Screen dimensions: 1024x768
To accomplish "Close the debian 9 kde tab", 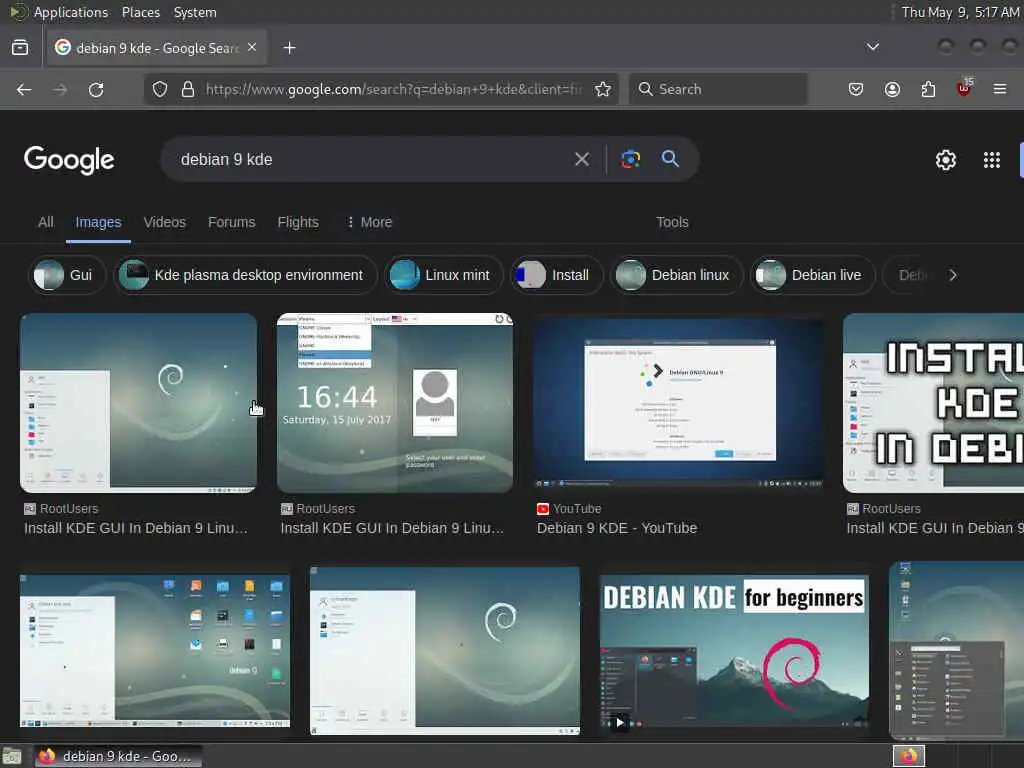I will tap(252, 48).
